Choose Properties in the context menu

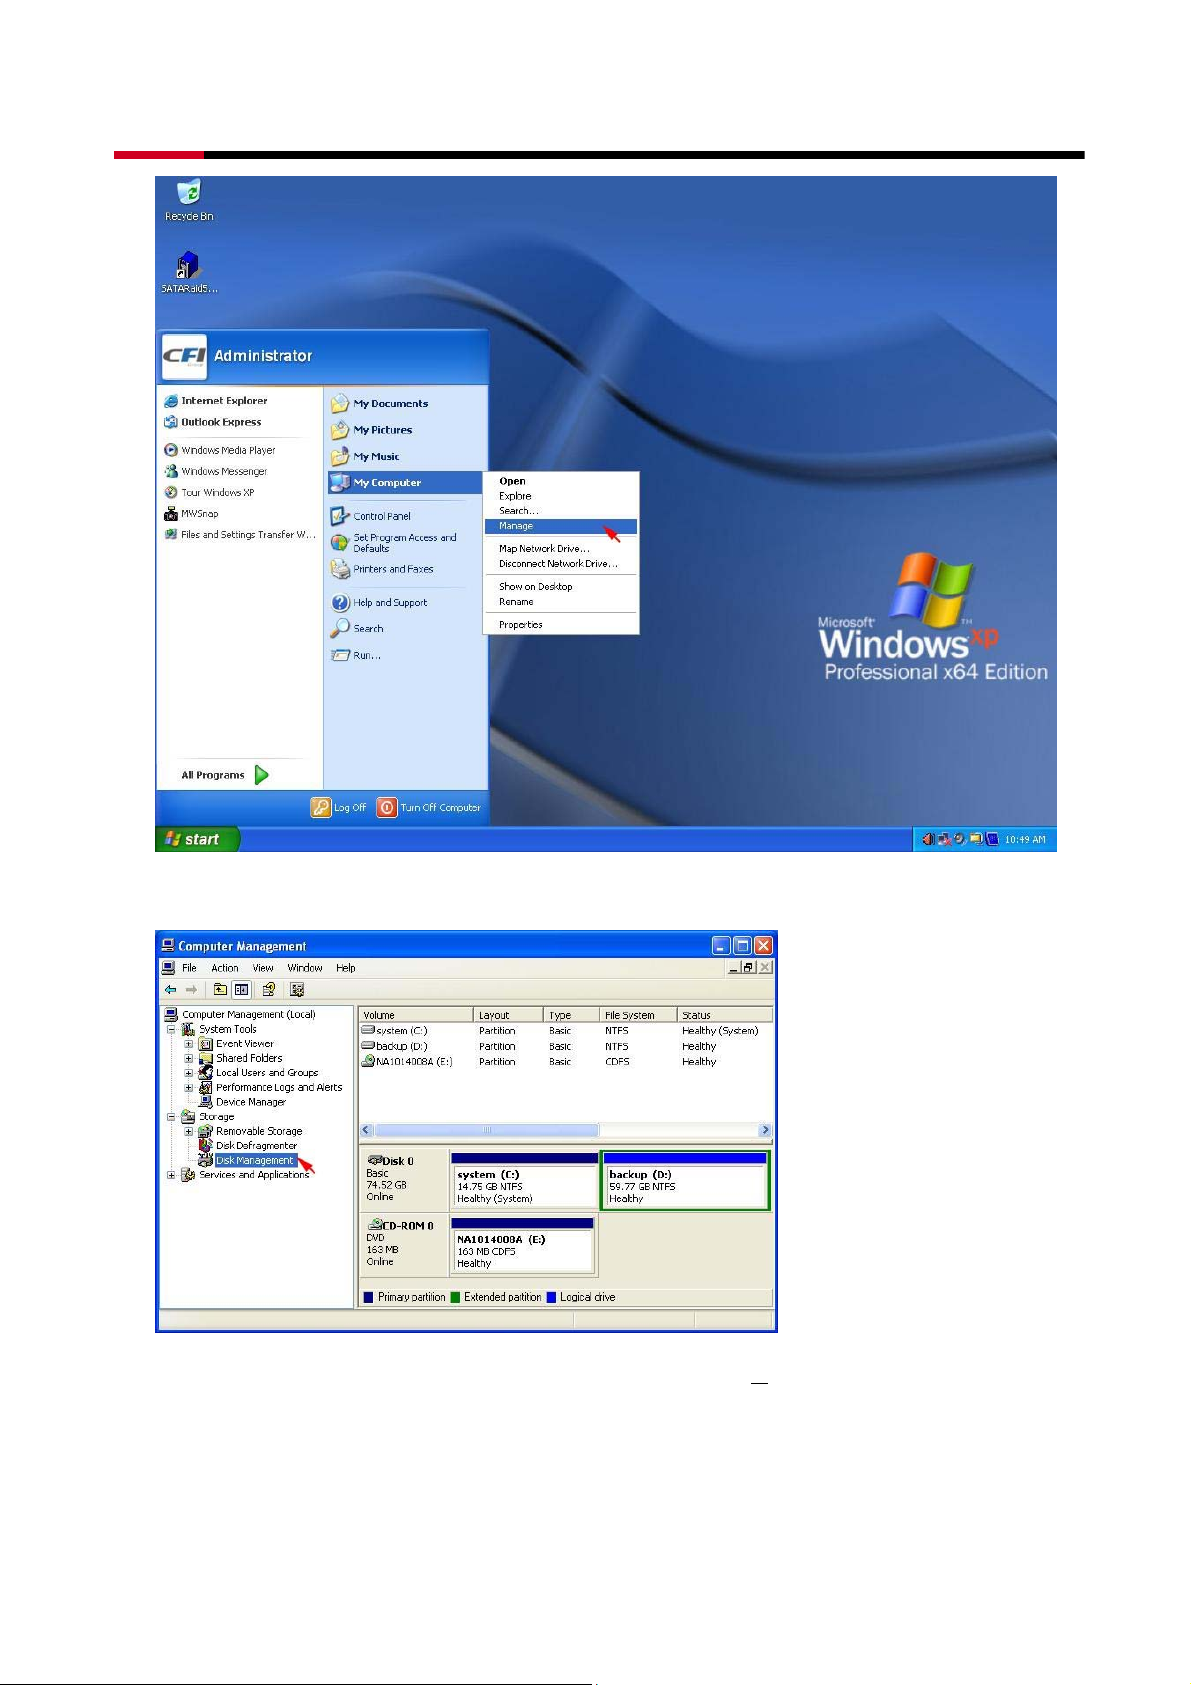pyautogui.click(x=561, y=625)
